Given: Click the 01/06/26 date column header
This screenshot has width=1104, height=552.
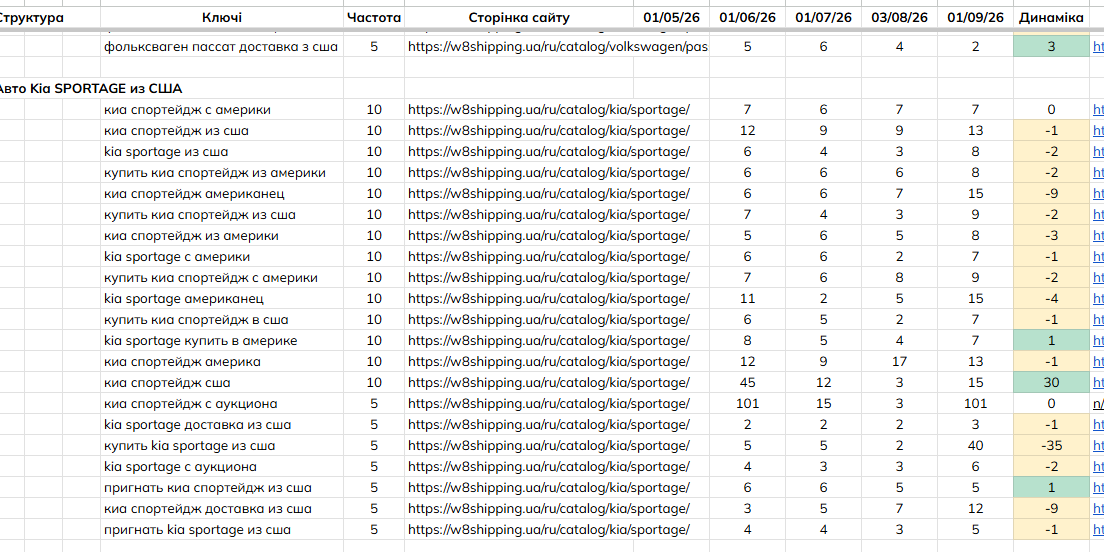Looking at the screenshot, I should coord(747,18).
